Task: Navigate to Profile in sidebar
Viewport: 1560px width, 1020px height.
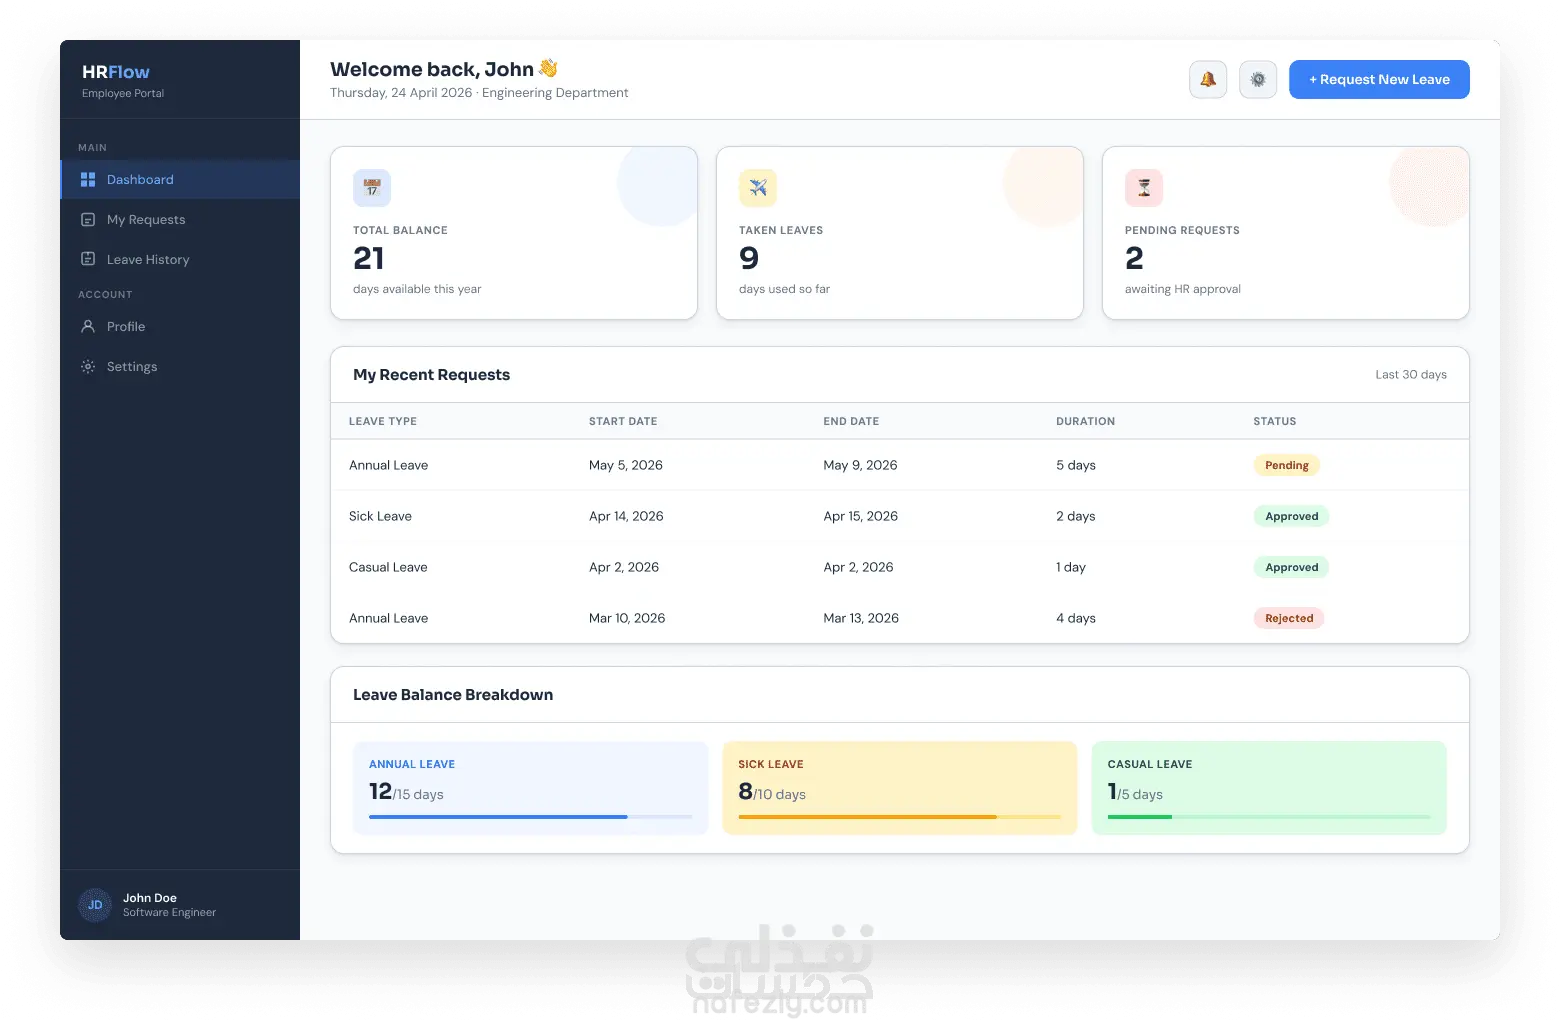Action: (180, 326)
